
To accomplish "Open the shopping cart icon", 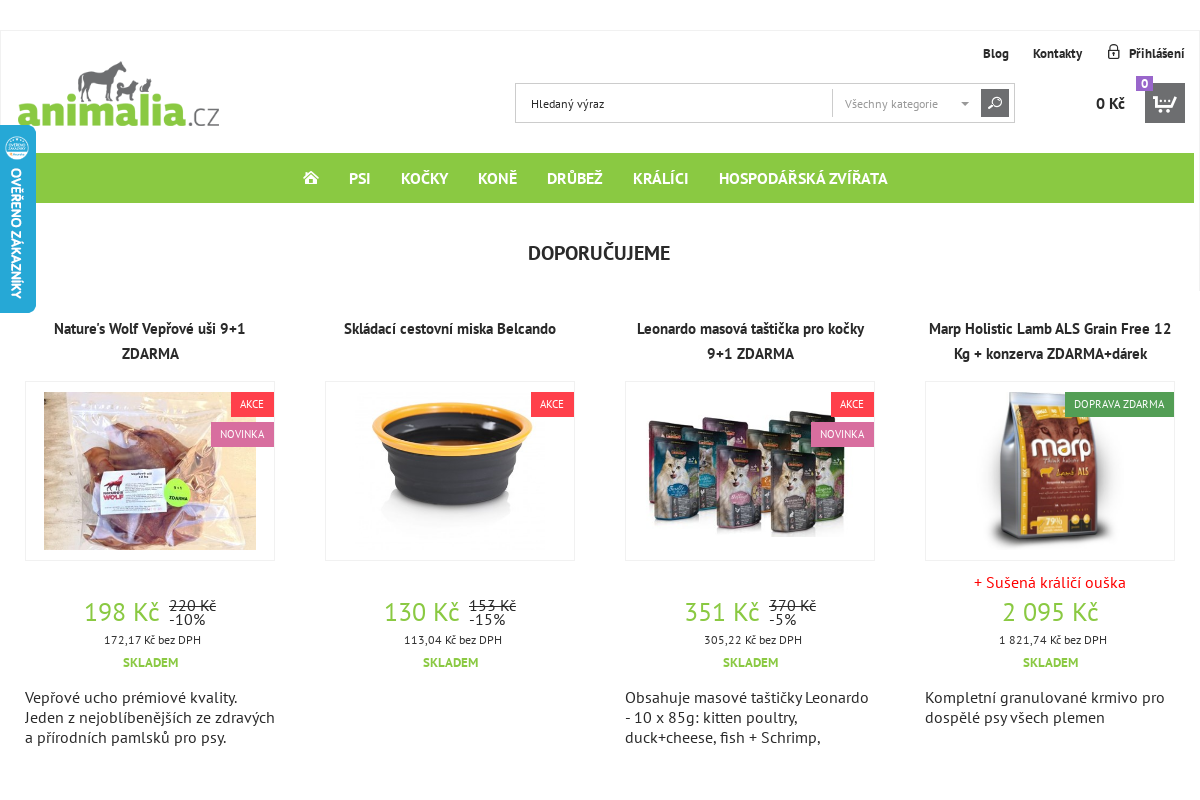I will pos(1165,103).
